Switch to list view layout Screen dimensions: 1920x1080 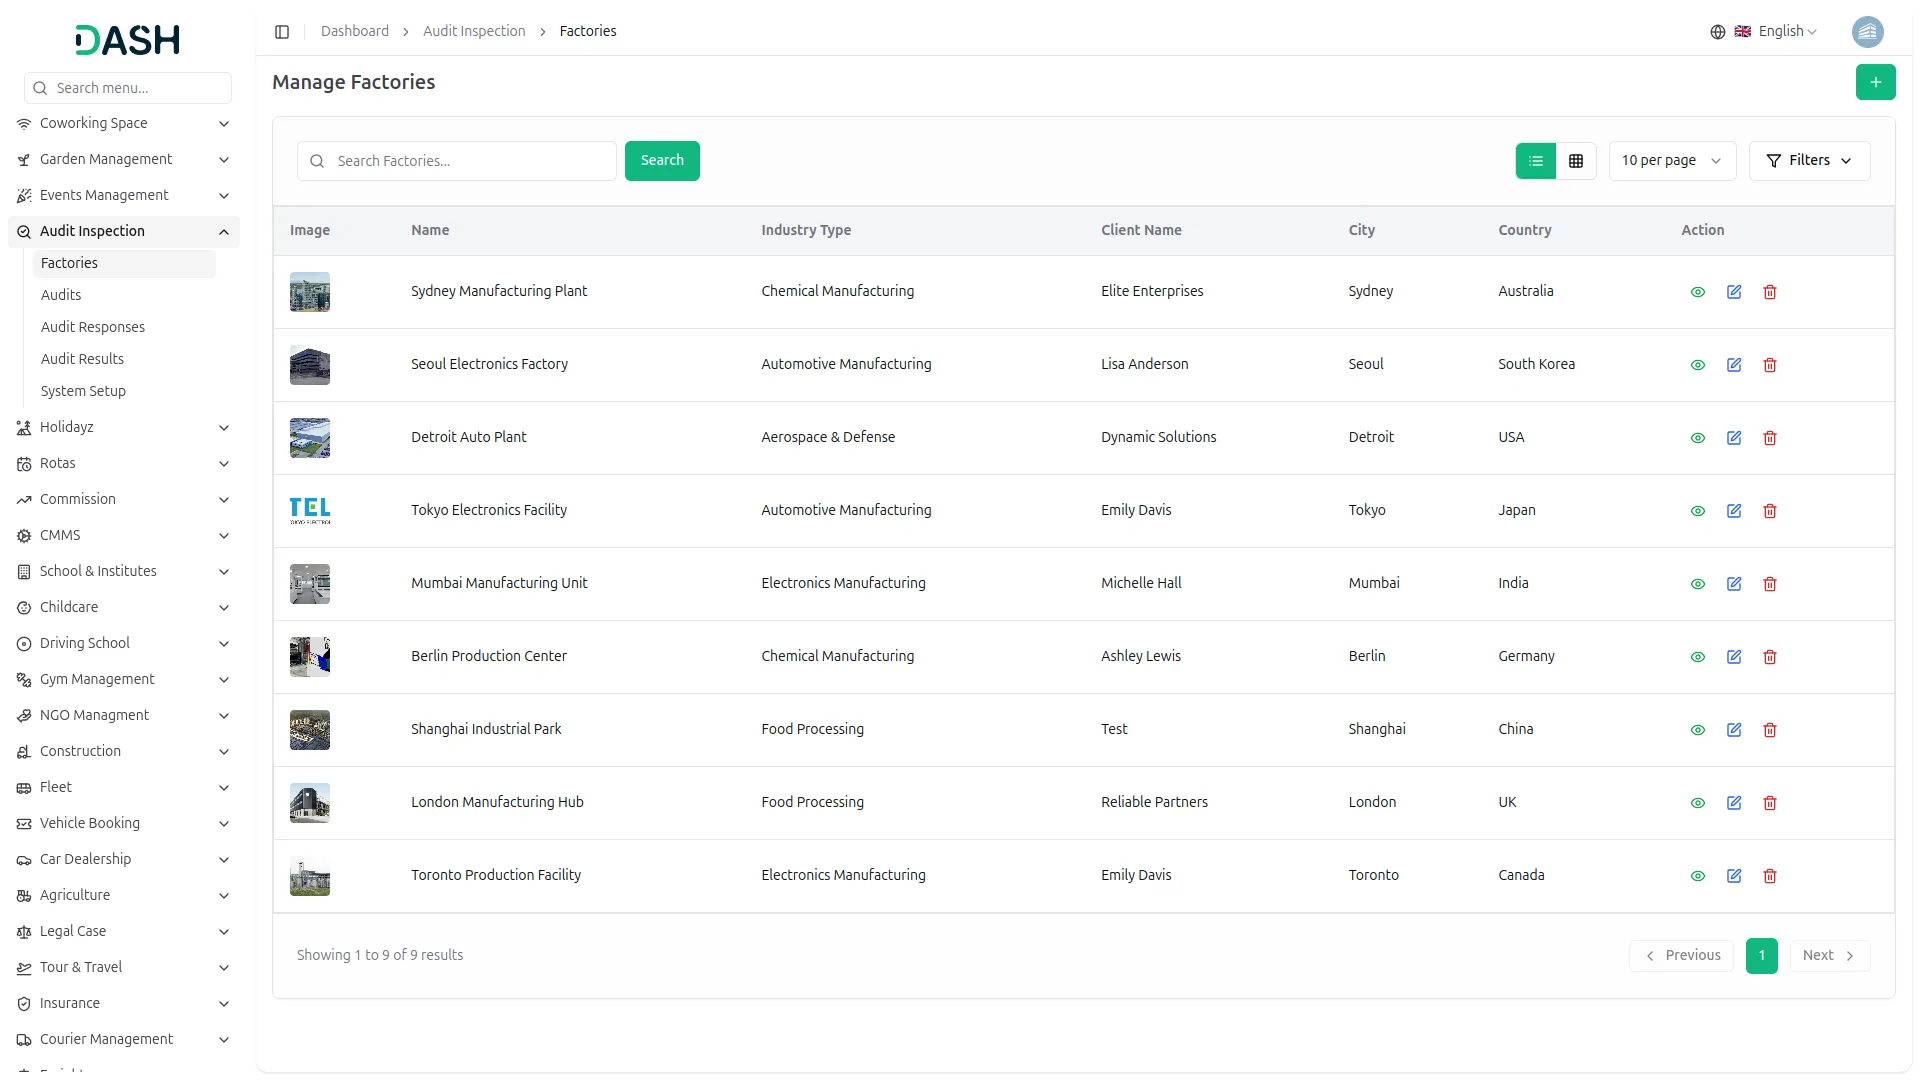tap(1535, 161)
